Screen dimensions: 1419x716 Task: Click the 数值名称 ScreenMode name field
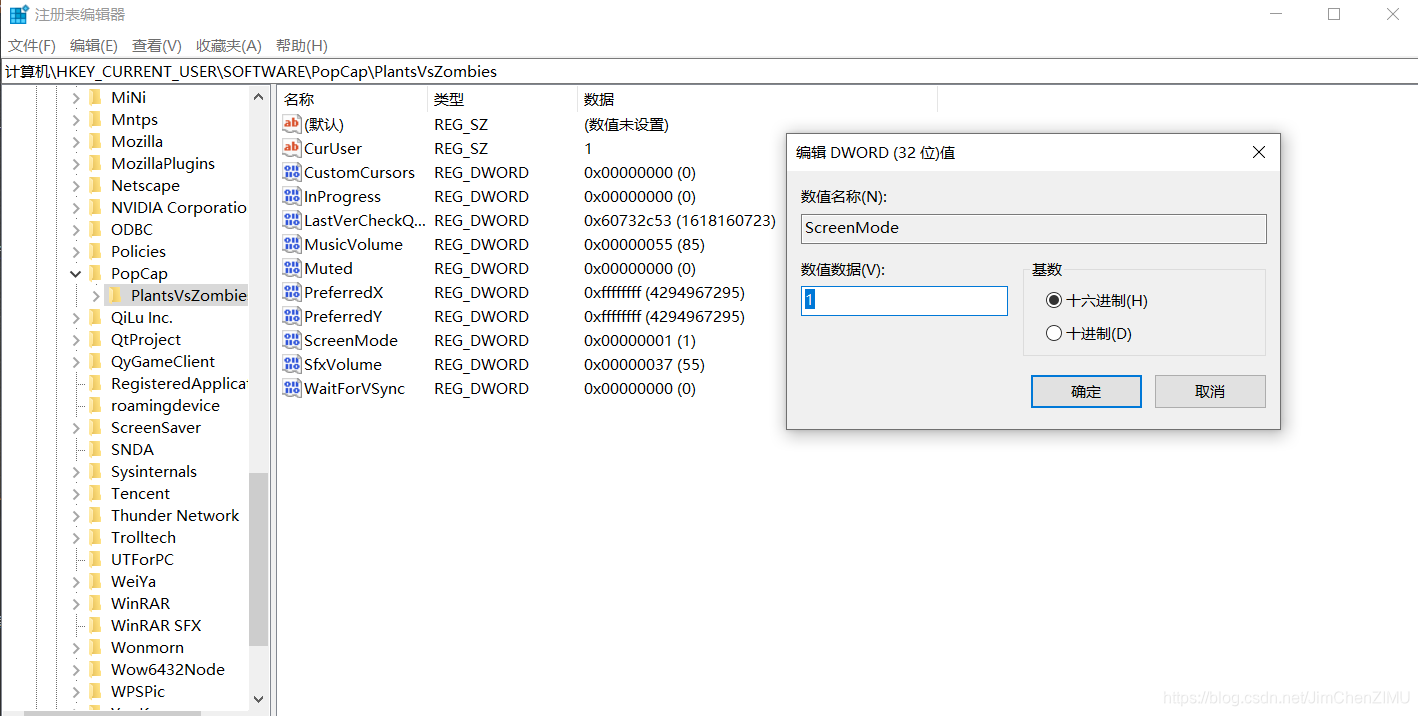(x=1034, y=228)
